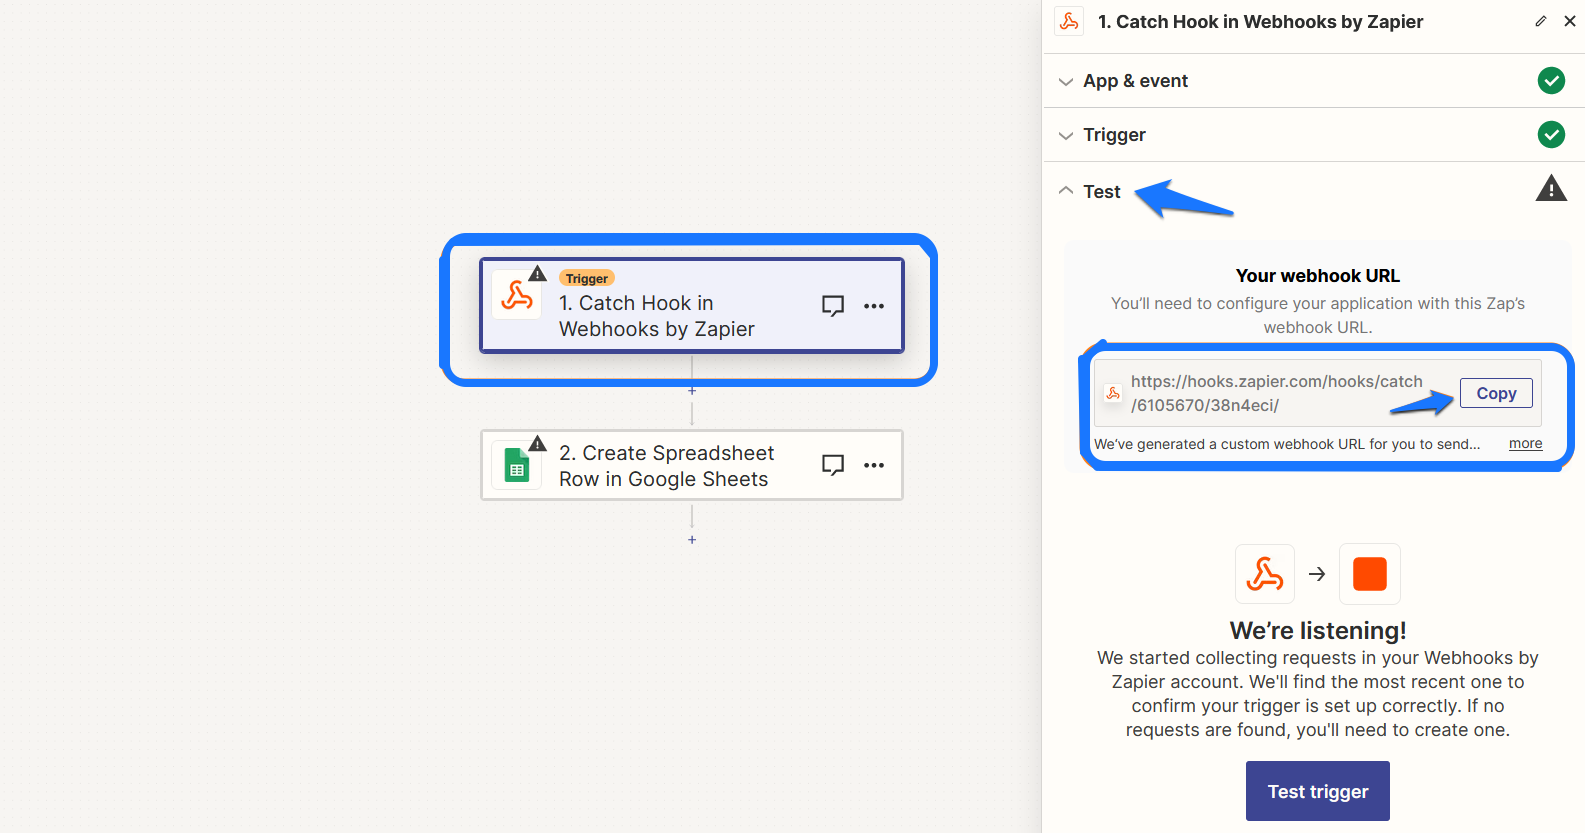Select the webhook URL text field
Viewport: 1585px width, 833px height.
click(1276, 393)
